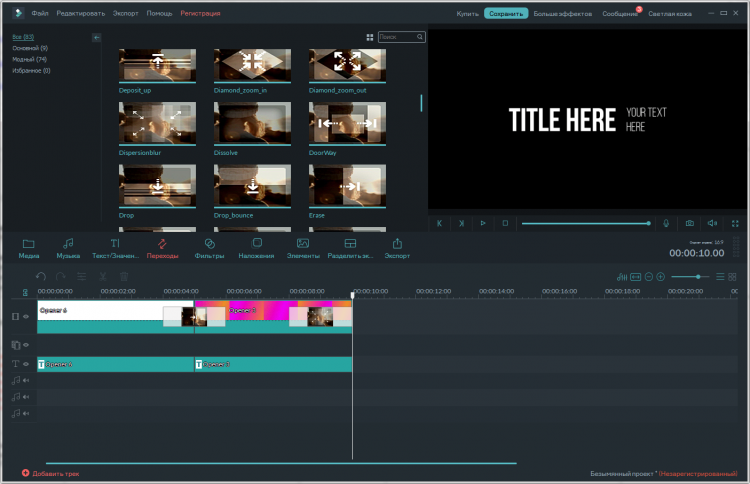This screenshot has width=750, height=484.
Task: Click the preview volume speaker icon
Action: [712, 223]
